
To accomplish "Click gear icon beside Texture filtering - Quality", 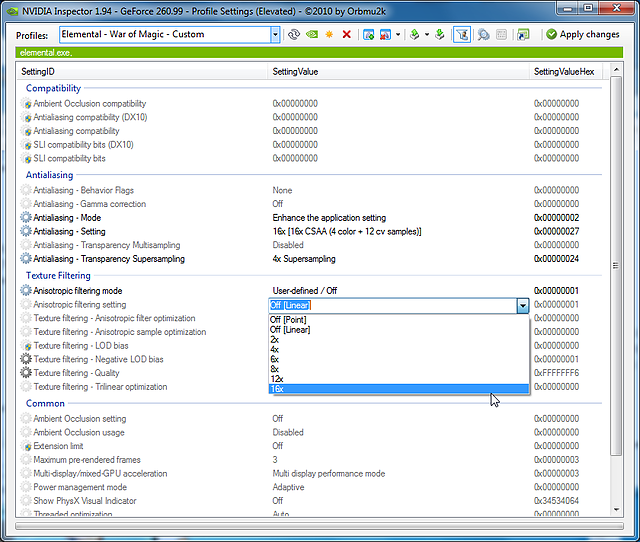I will click(x=26, y=373).
